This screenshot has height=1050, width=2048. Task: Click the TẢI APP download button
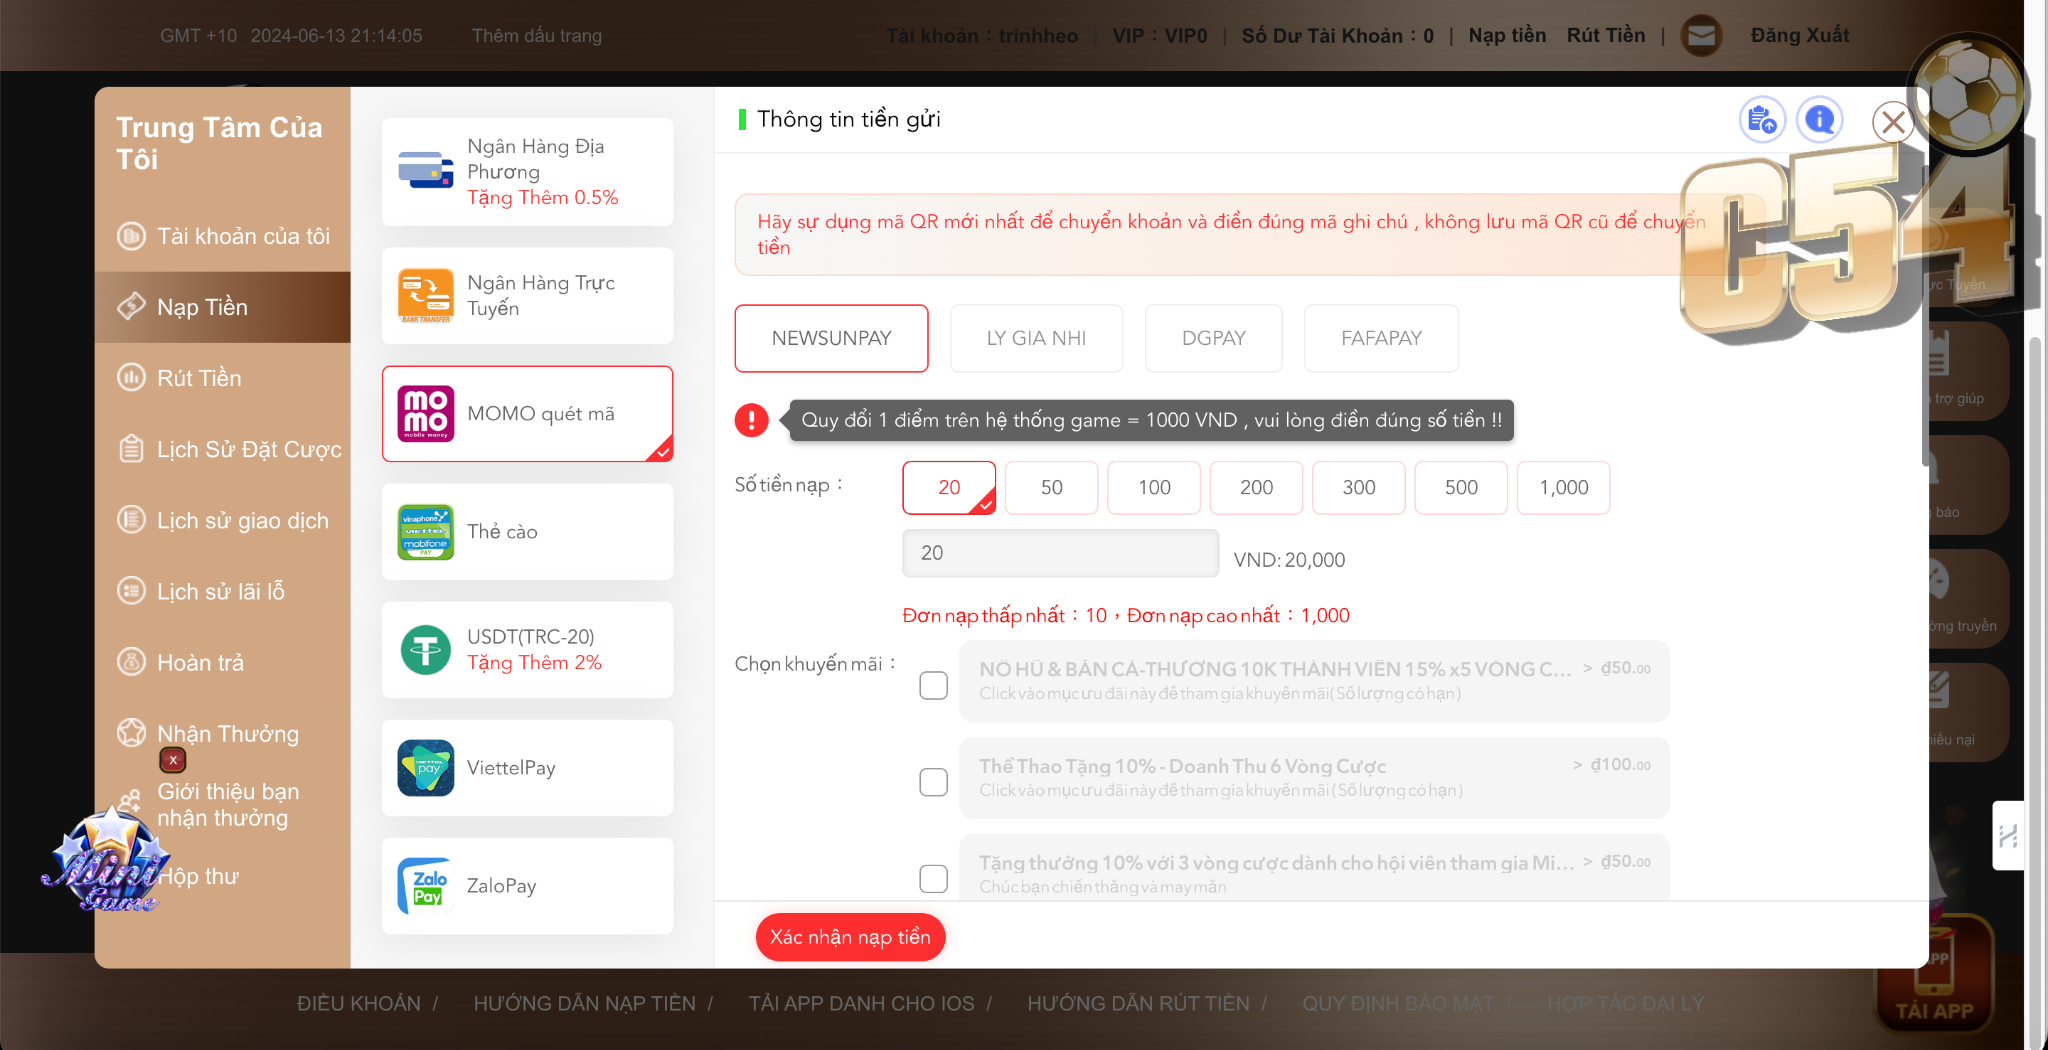tap(1934, 975)
